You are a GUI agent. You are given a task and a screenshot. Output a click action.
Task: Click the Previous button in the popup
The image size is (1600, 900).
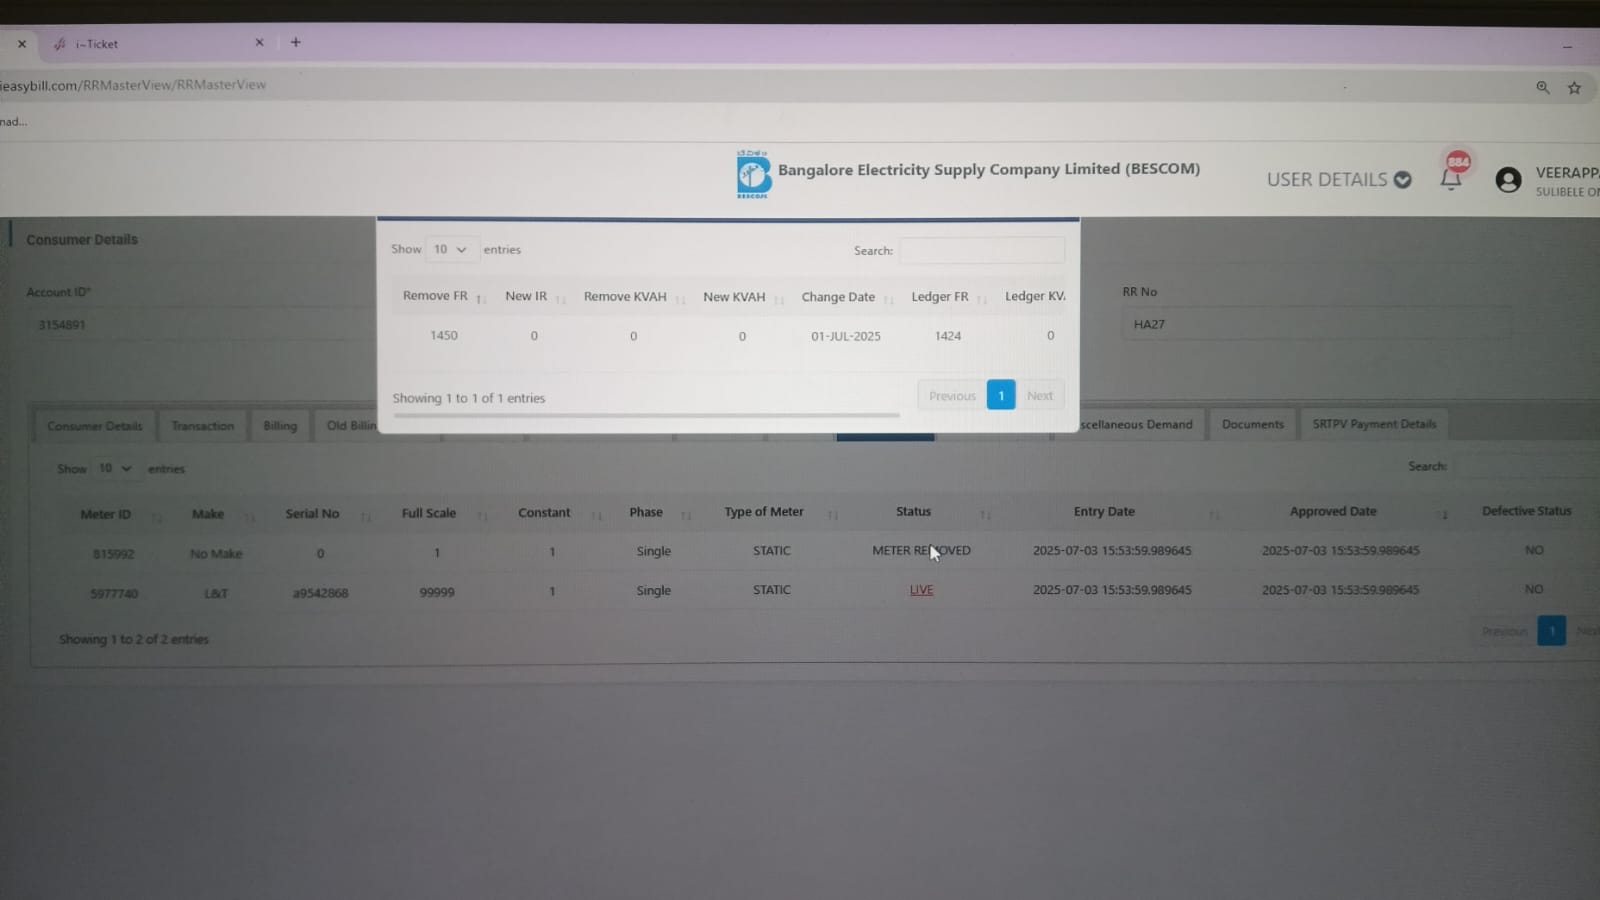(x=952, y=396)
